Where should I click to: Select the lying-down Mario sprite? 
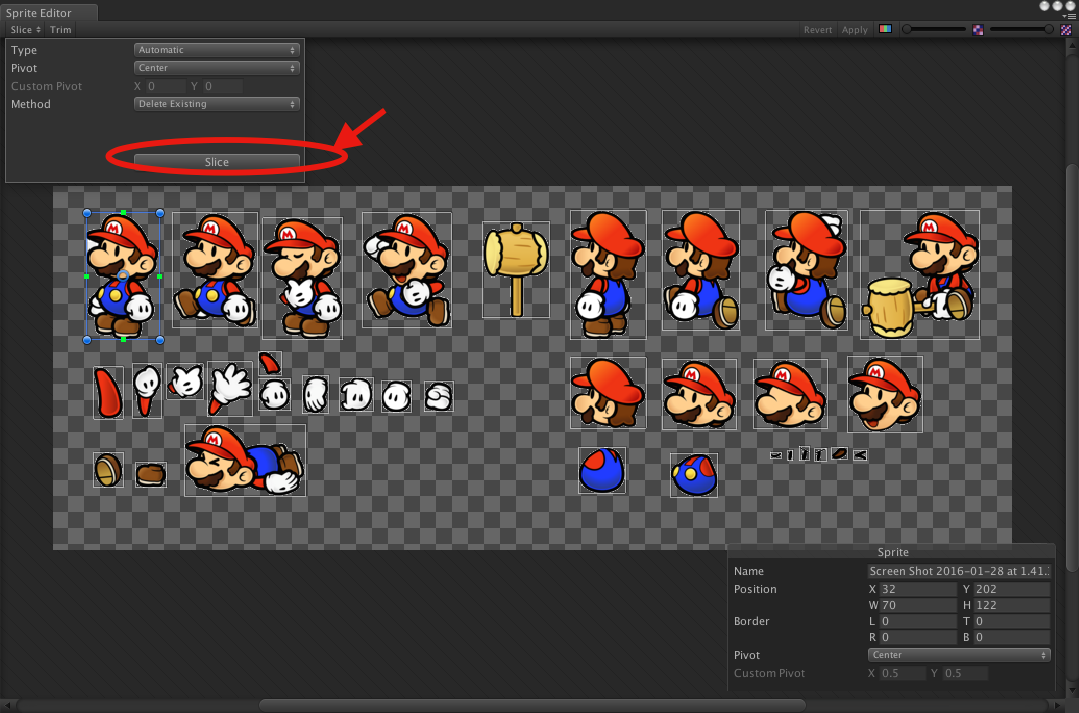(245, 460)
